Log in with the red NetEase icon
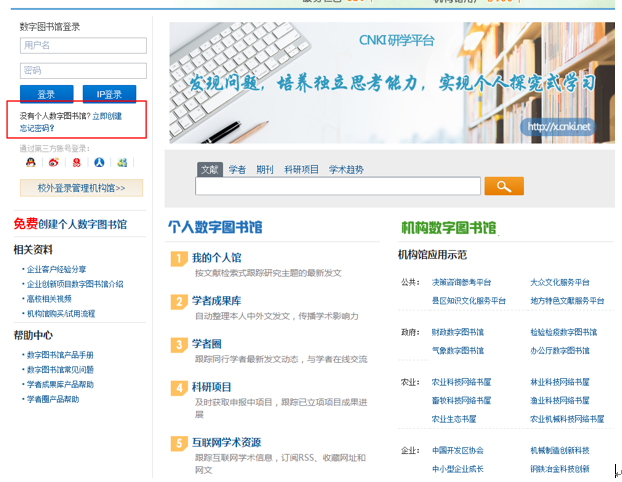Viewport: 622px width, 482px height. [77, 162]
